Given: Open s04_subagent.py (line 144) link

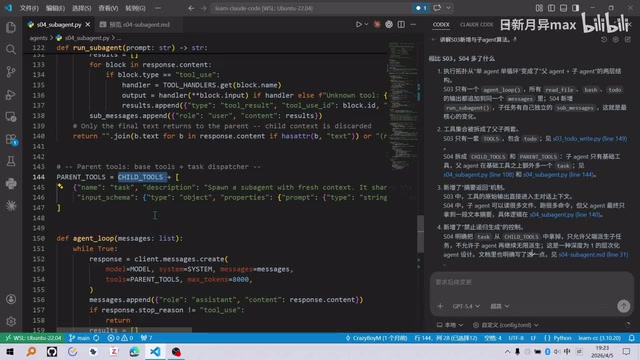Looking at the screenshot, I should pos(558,175).
